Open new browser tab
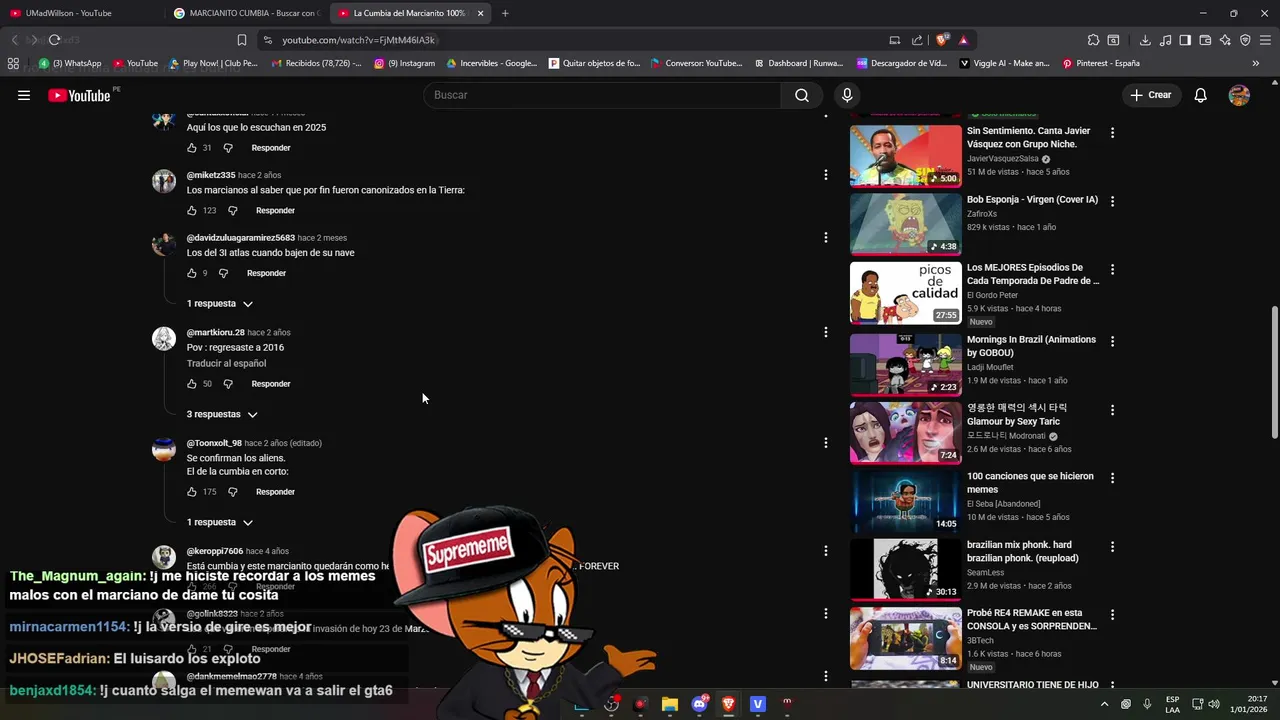1280x720 pixels. click(505, 13)
